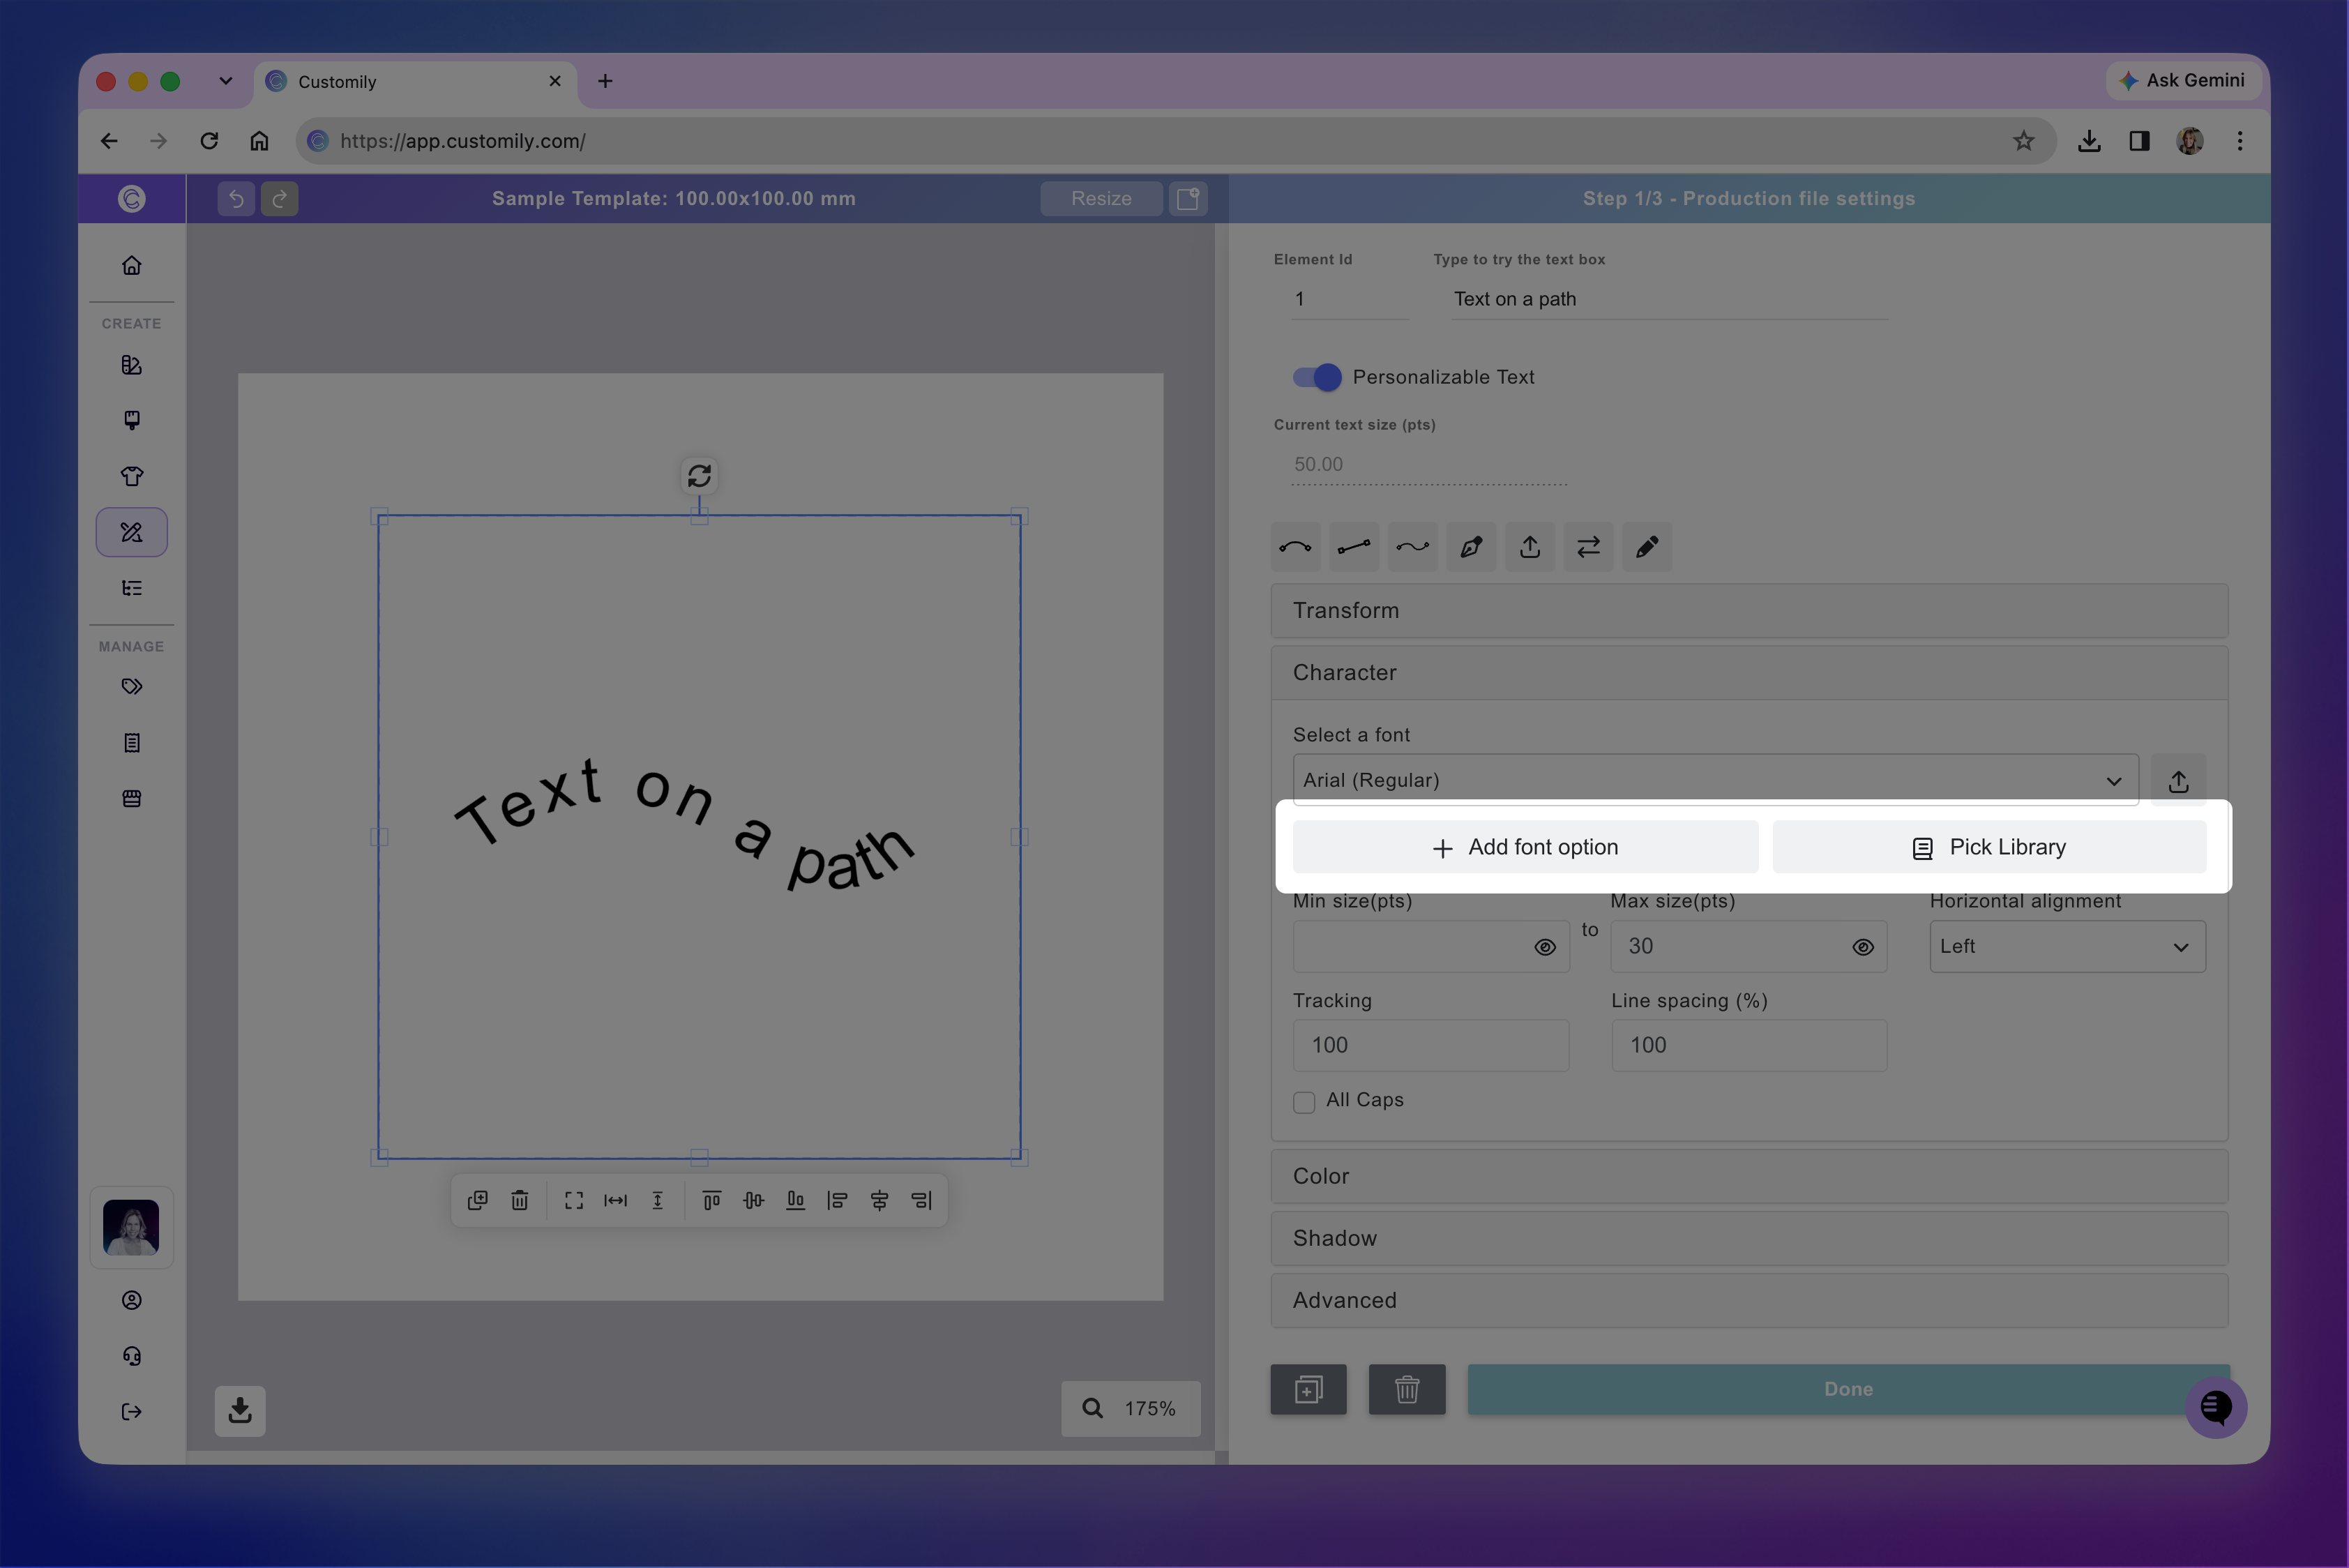
Task: Align element to right edge
Action: [922, 1200]
